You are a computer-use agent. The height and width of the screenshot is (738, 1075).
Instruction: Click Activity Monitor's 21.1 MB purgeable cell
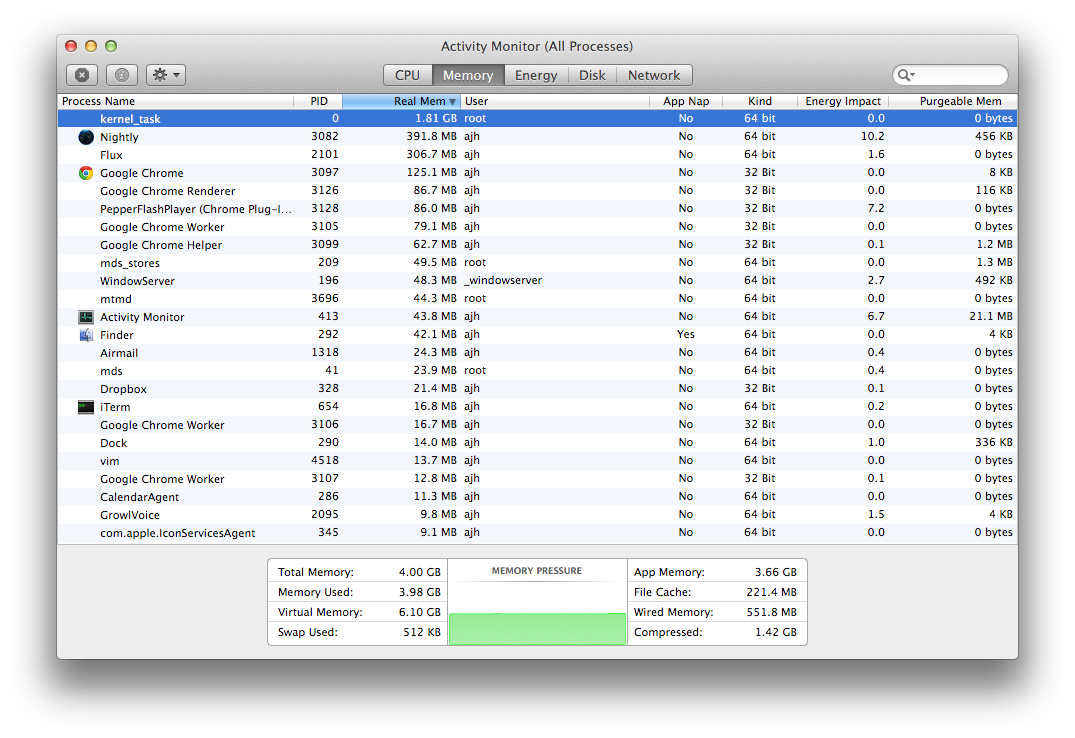991,316
